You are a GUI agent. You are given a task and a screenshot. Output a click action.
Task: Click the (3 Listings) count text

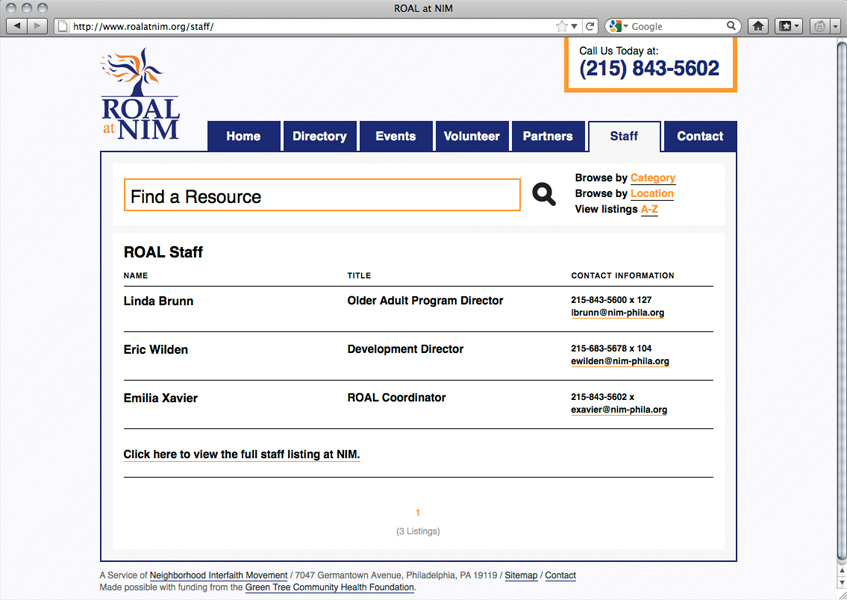[418, 531]
